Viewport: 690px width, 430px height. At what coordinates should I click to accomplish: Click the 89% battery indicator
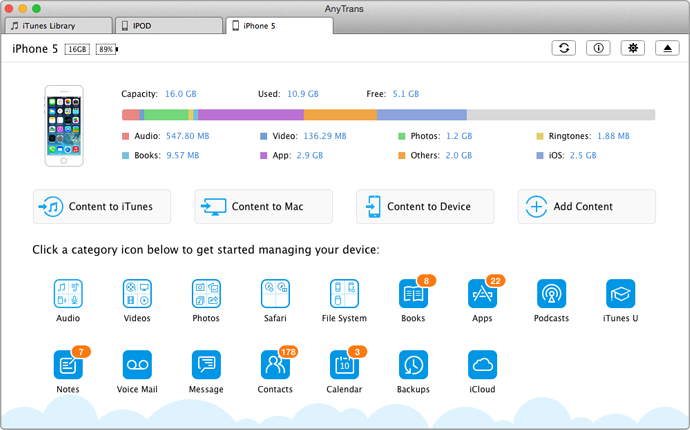(107, 49)
